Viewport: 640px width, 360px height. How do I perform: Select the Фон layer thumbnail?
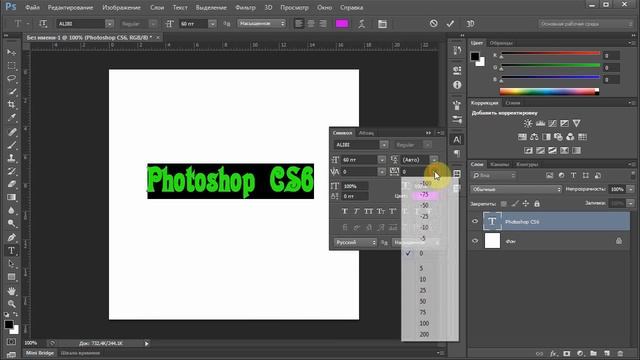492,241
